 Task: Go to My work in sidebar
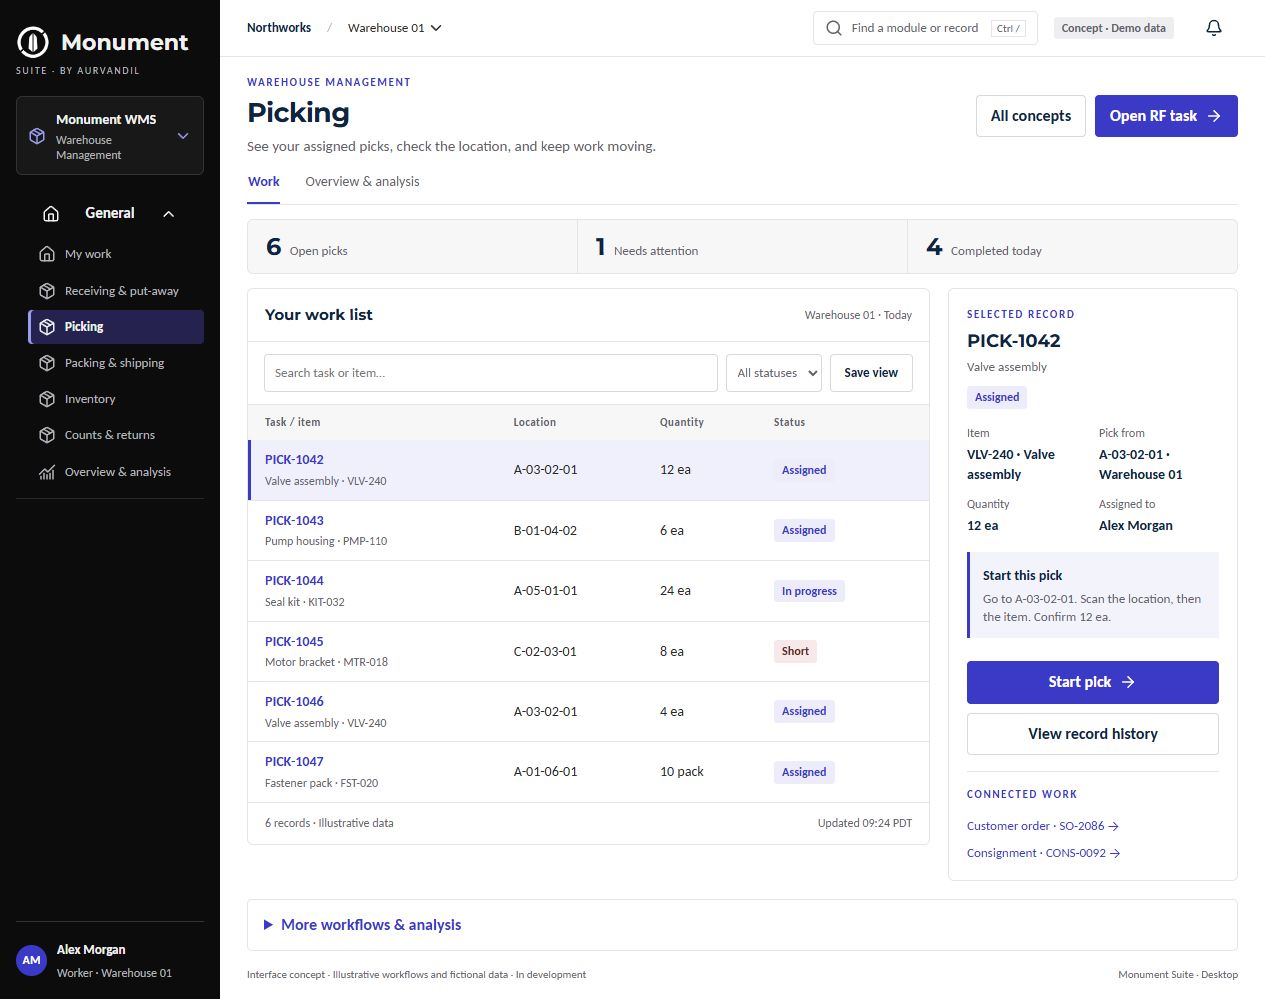(x=116, y=254)
